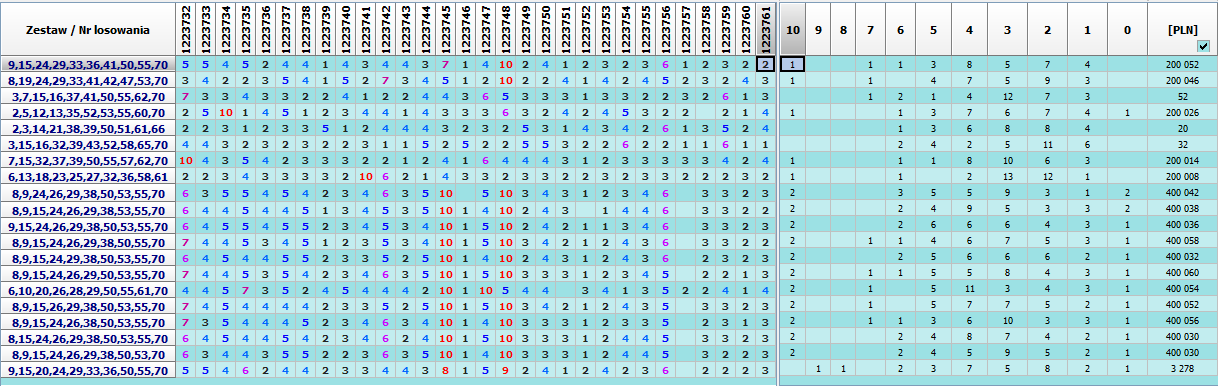Select draw column header 1223748
Image resolution: width=1218 pixels, height=386 pixels.
[505, 28]
